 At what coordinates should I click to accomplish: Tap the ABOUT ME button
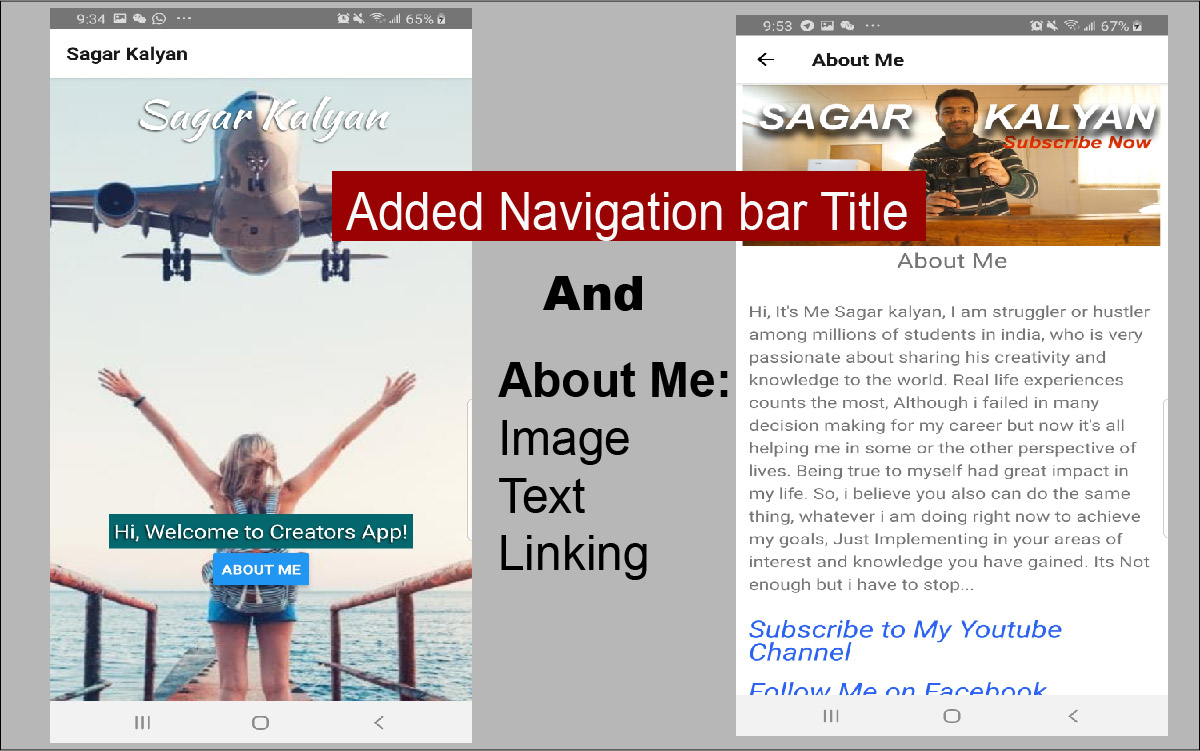[261, 569]
